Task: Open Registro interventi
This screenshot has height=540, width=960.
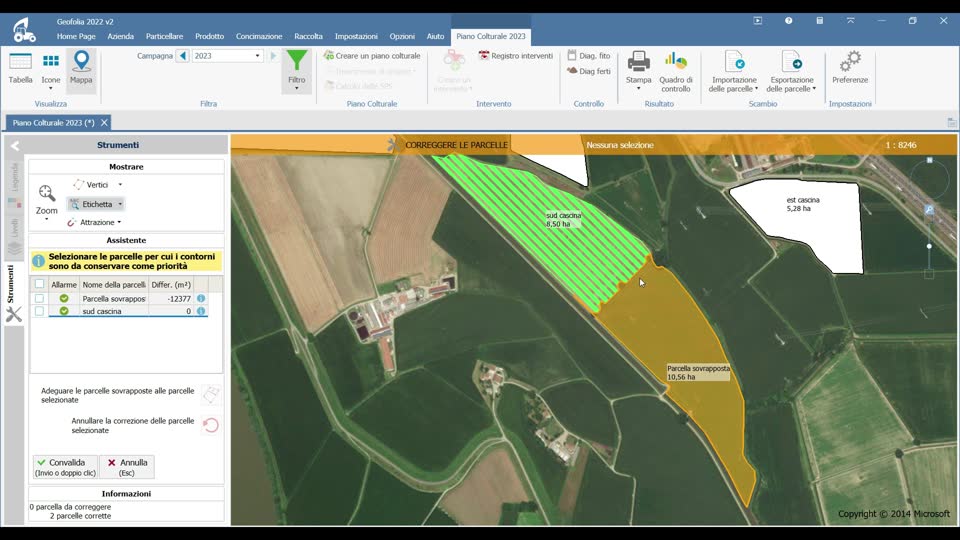Action: click(x=516, y=56)
